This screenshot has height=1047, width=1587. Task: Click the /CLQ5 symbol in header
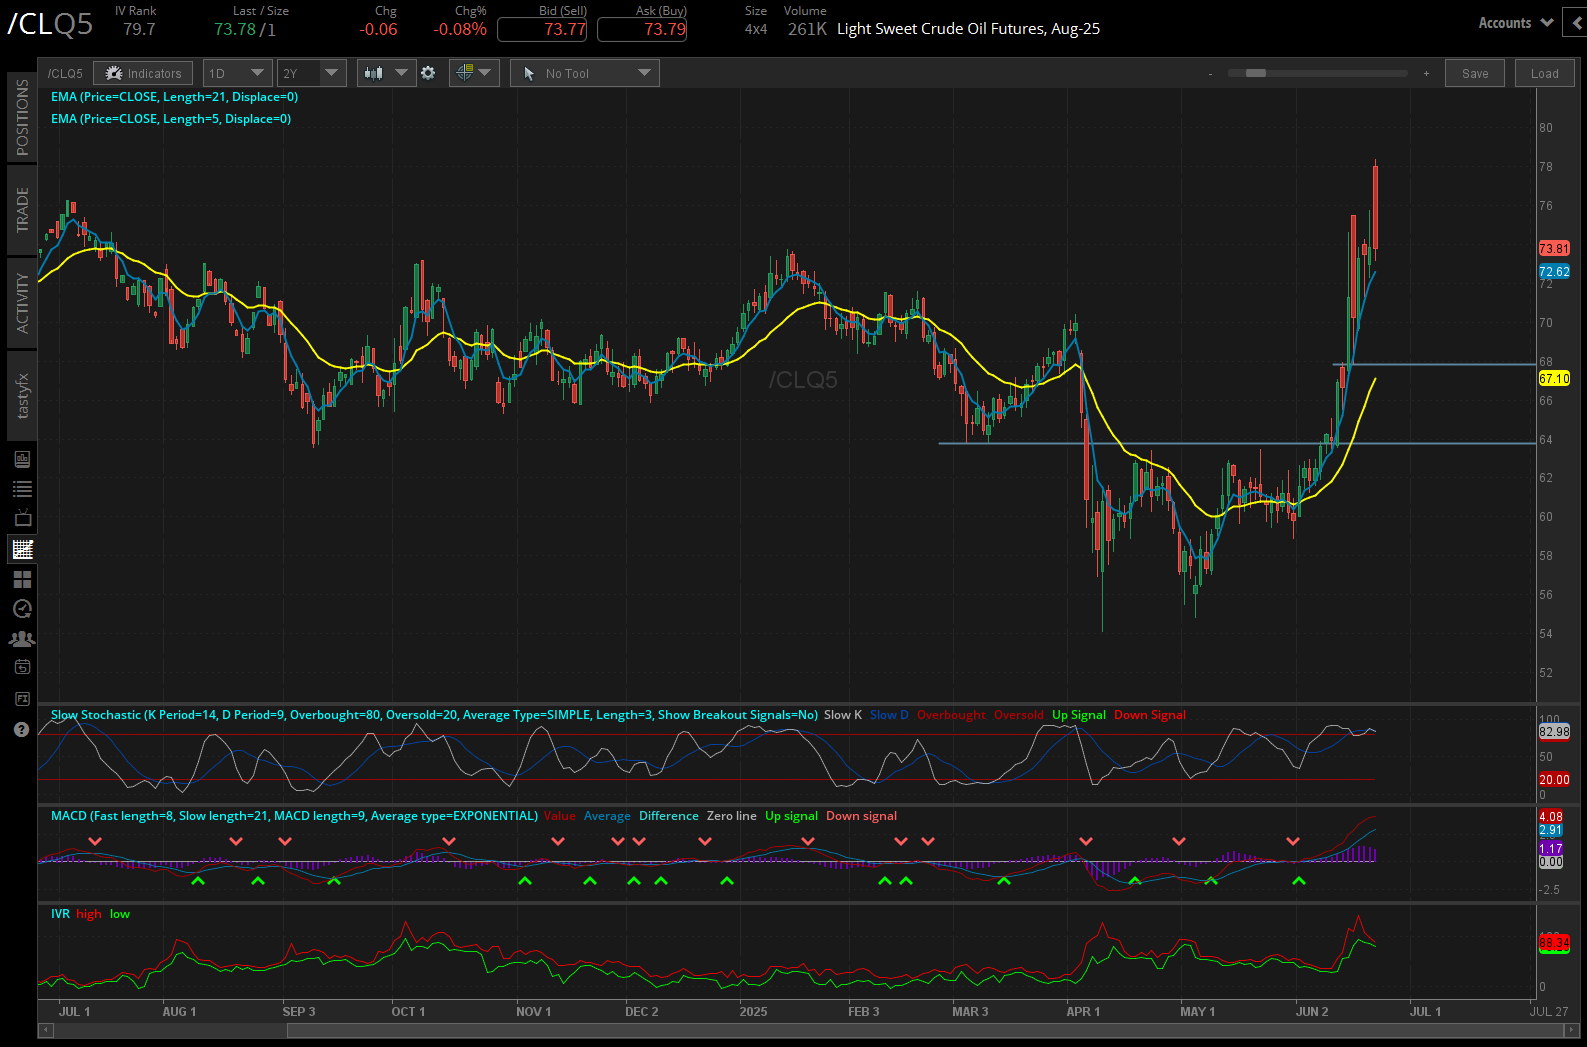(50, 24)
